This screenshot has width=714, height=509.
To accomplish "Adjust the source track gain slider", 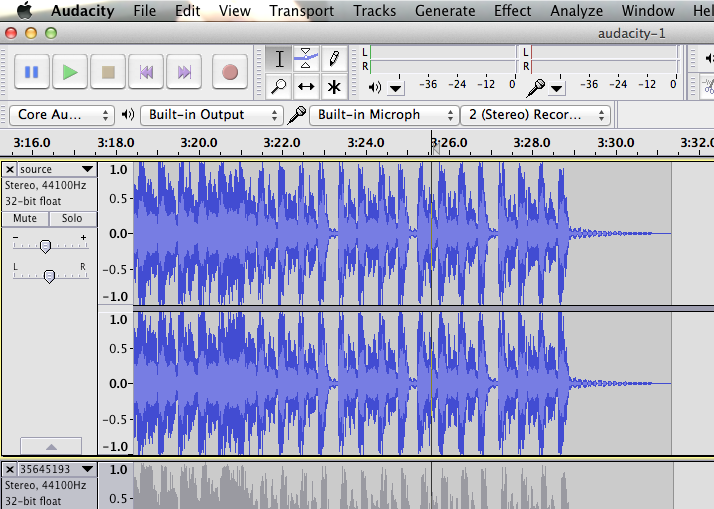I will [45, 246].
